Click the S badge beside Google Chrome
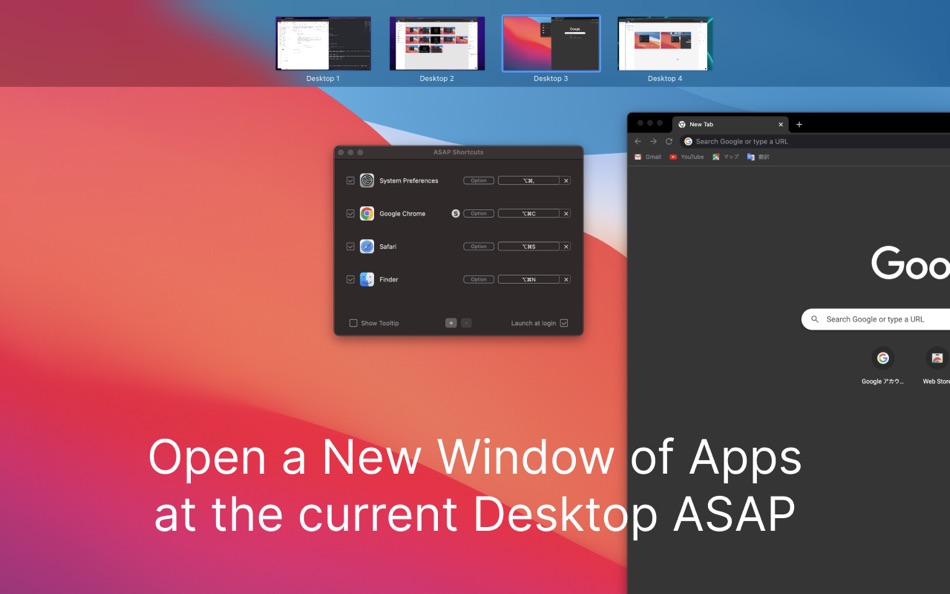Viewport: 950px width, 594px height. pyautogui.click(x=456, y=213)
